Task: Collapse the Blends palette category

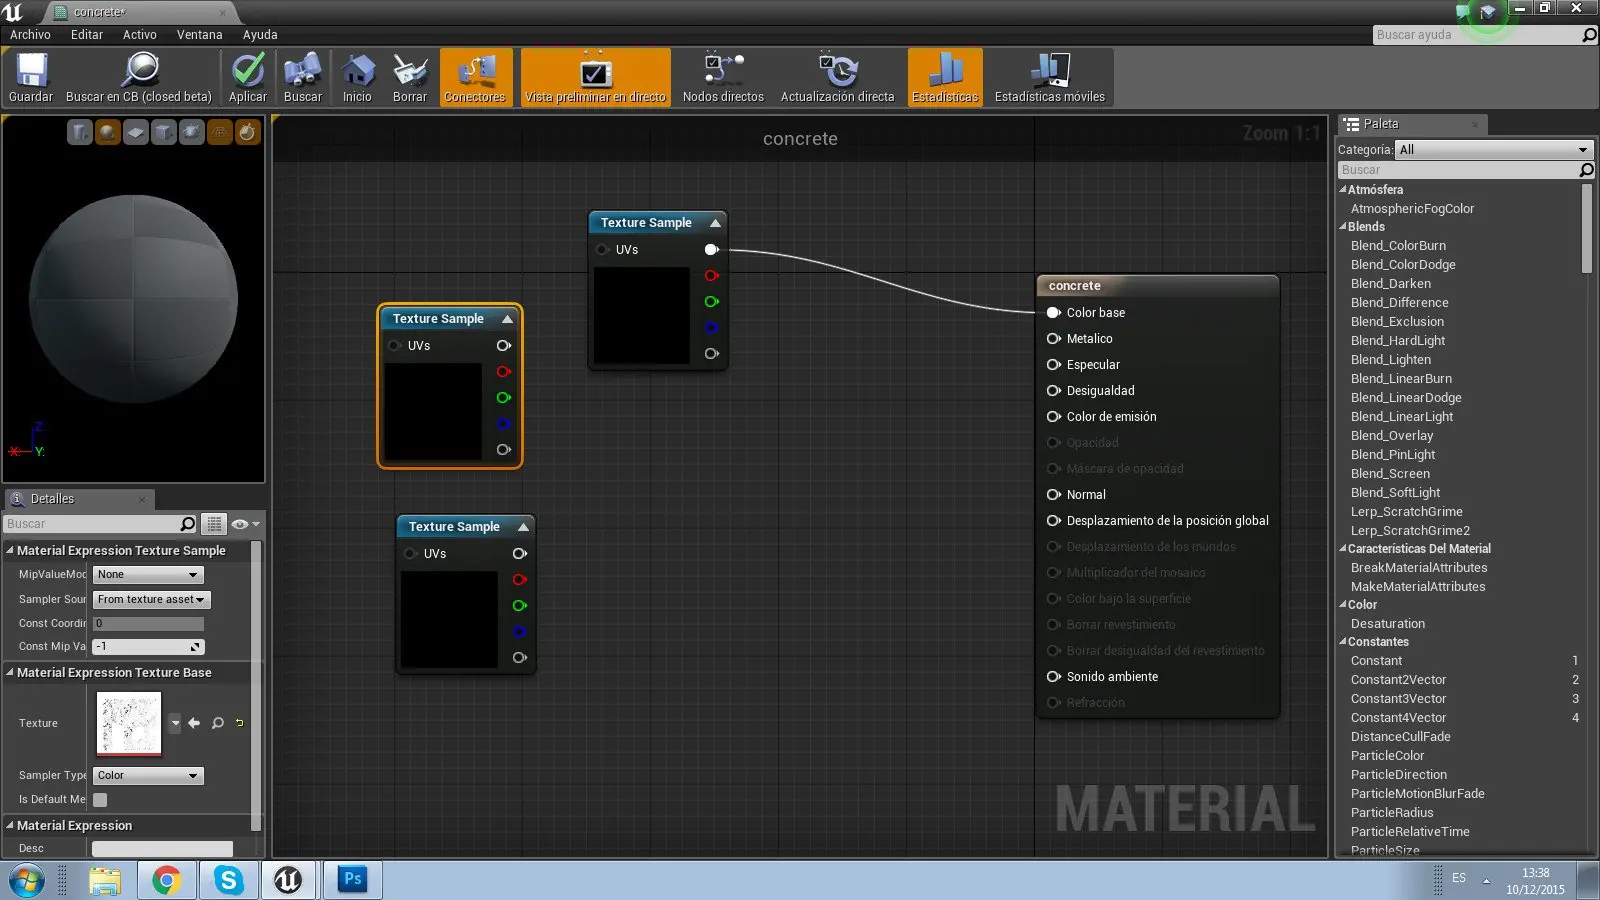Action: pos(1343,227)
